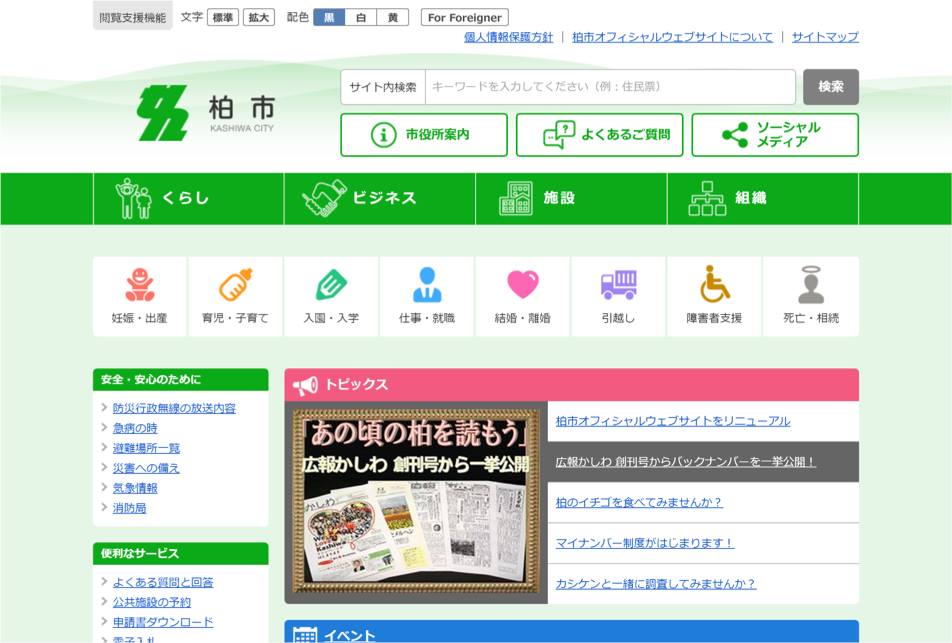Click the あの頃の柏を読もう banner image

(416, 502)
